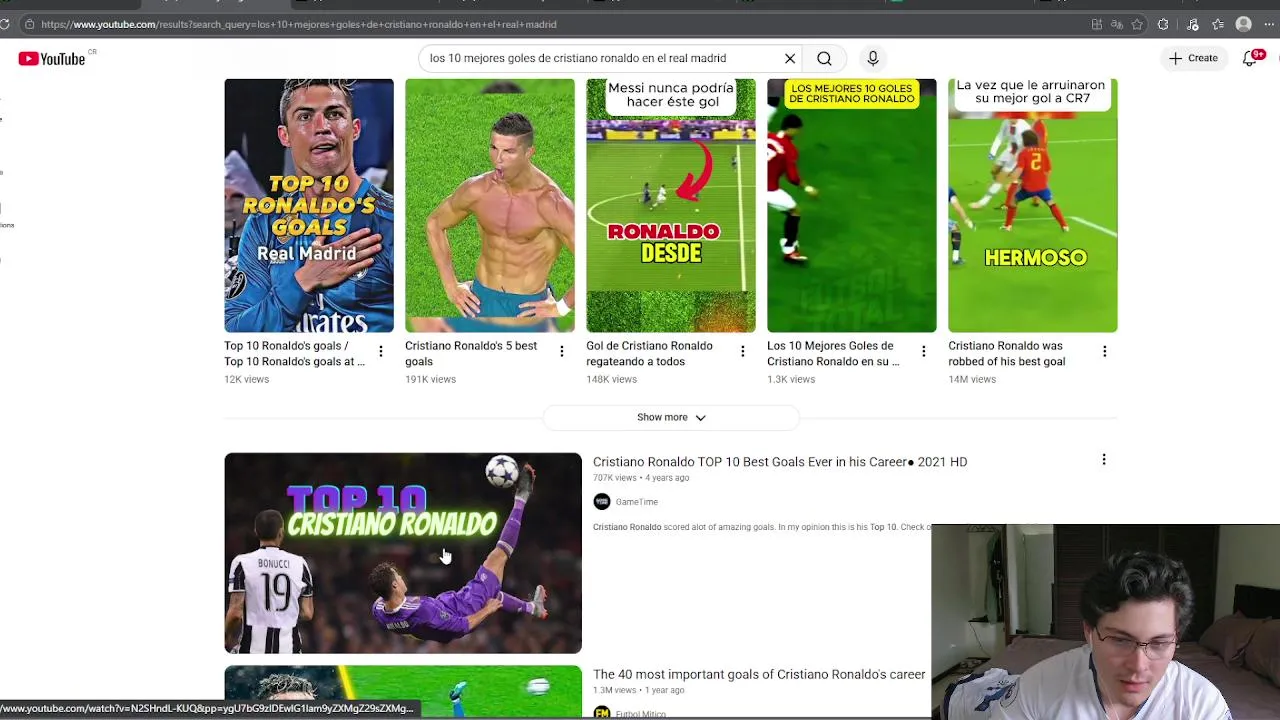Open title 'The 40 most important goals'

[x=759, y=675]
